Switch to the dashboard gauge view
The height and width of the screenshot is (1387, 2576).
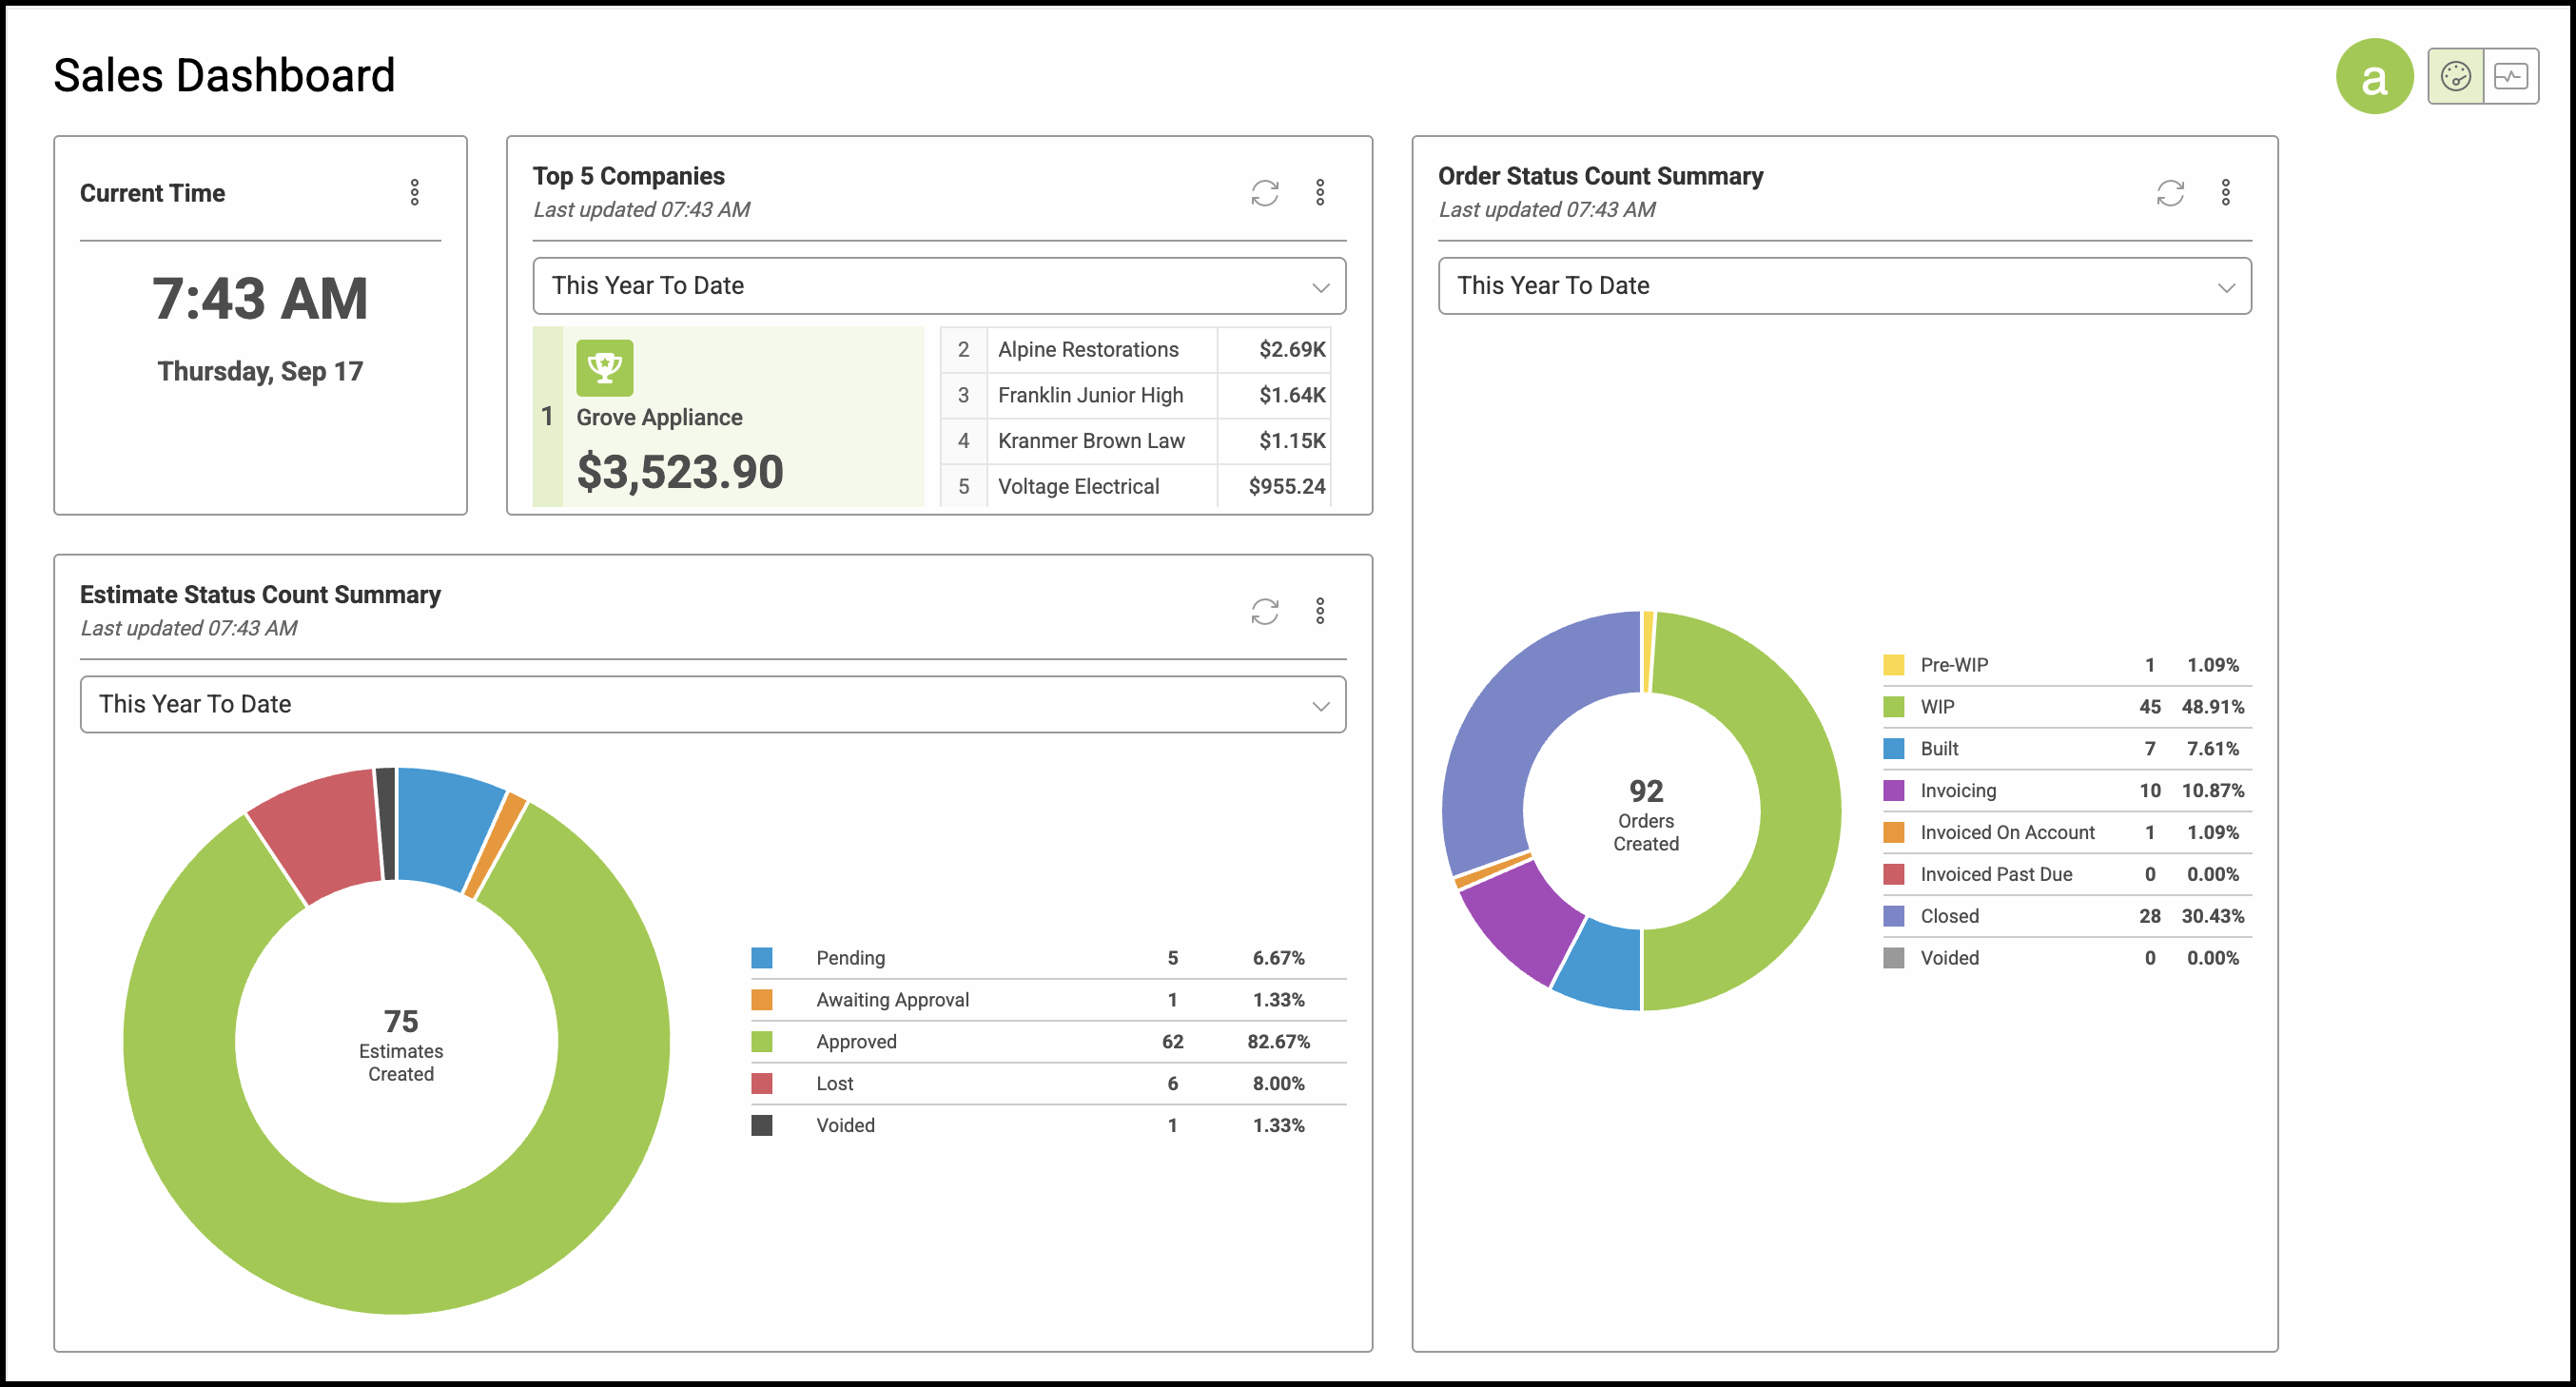point(2455,76)
